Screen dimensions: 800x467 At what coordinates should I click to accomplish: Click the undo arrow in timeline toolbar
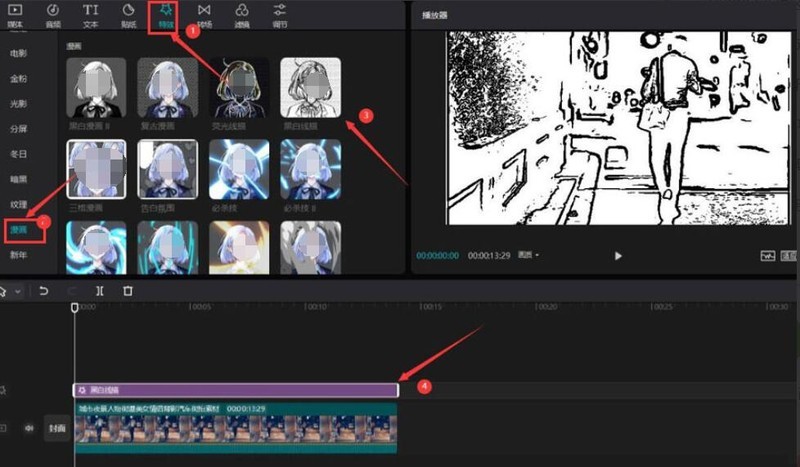click(43, 291)
